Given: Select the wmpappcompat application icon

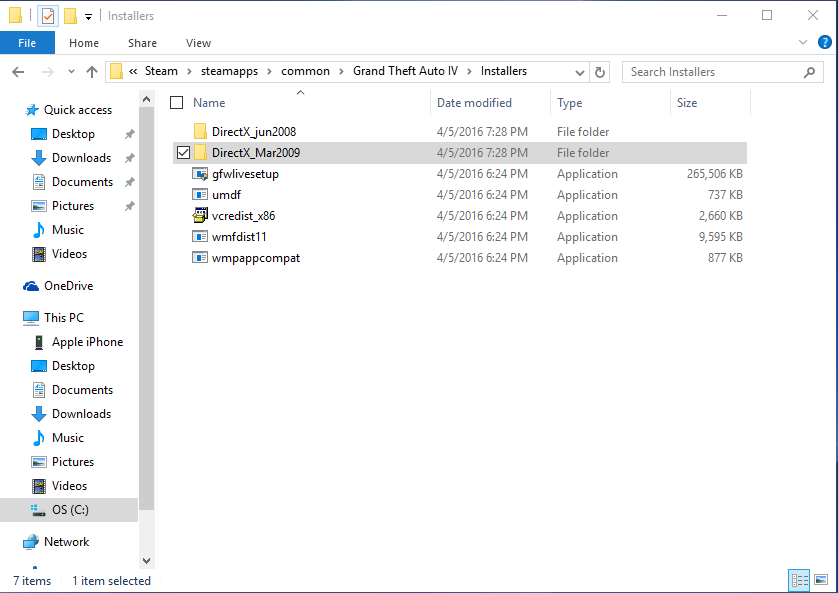Looking at the screenshot, I should tap(200, 258).
